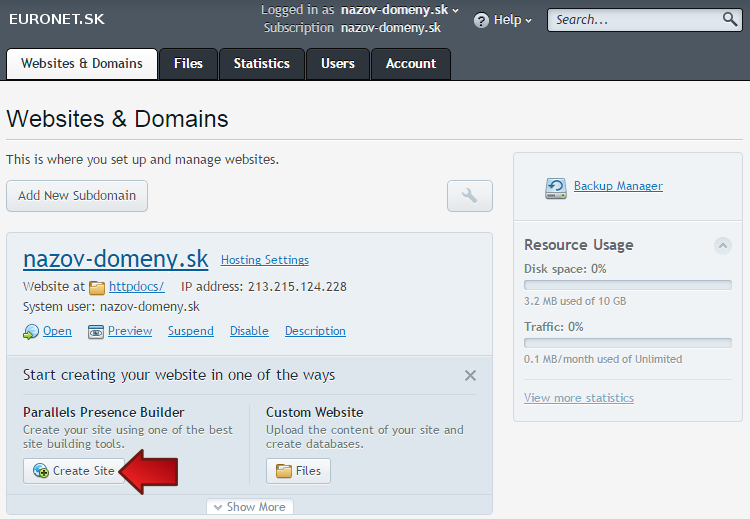Switch to the Websites & Domains tab

82,64
